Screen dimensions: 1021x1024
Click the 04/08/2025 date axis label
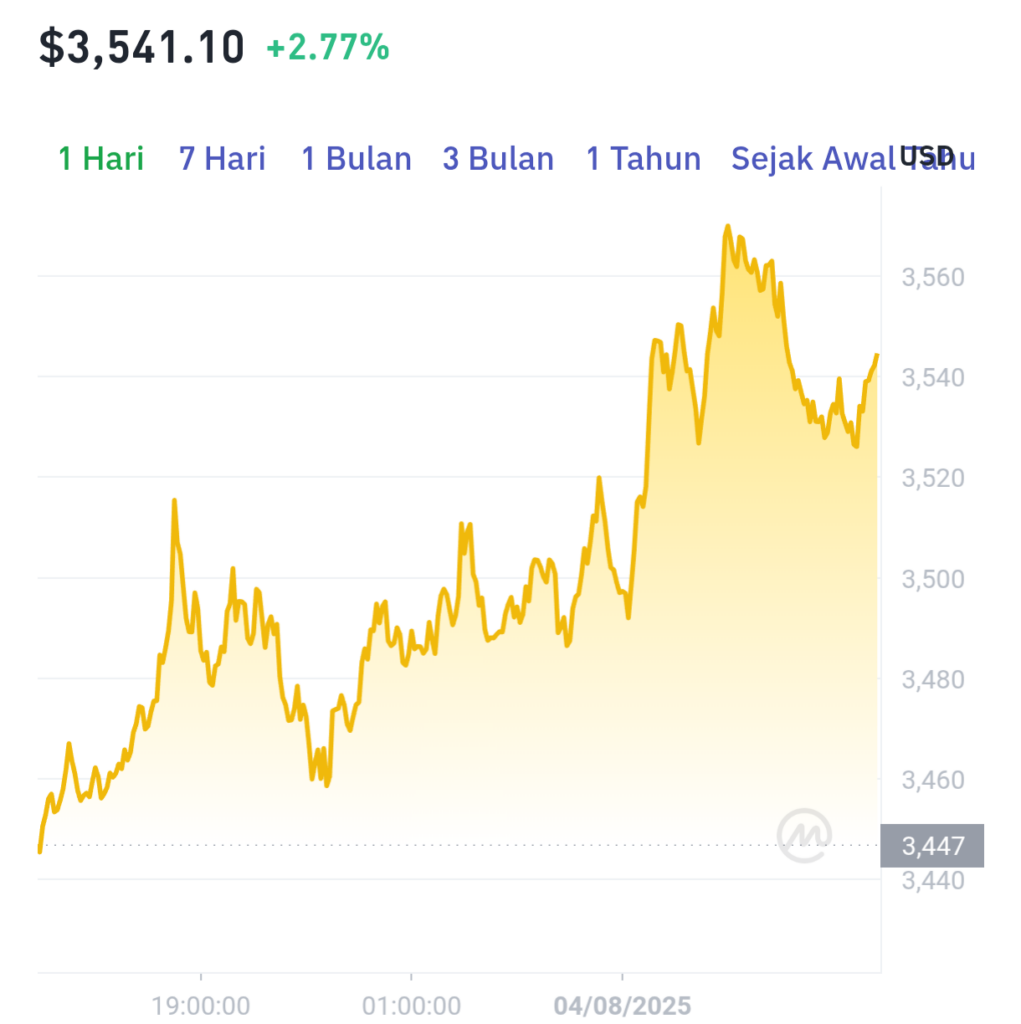coord(623,1006)
